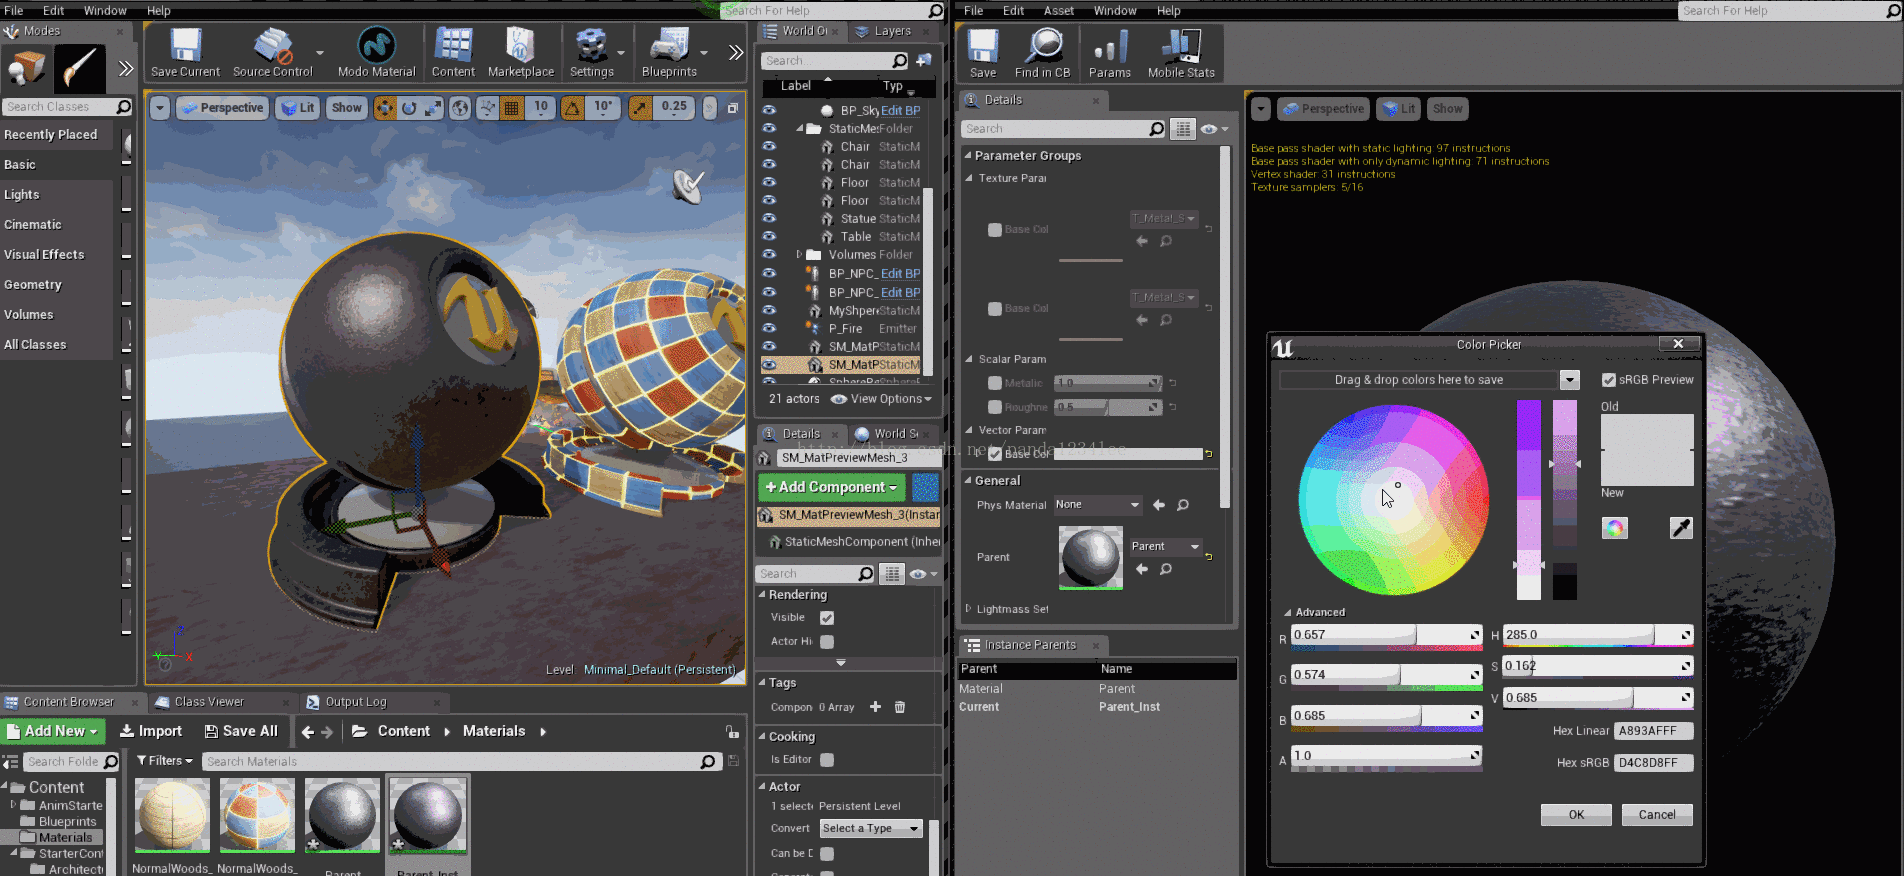Open the Blueprints toolbar icon
This screenshot has height=876, width=1904.
(x=669, y=52)
